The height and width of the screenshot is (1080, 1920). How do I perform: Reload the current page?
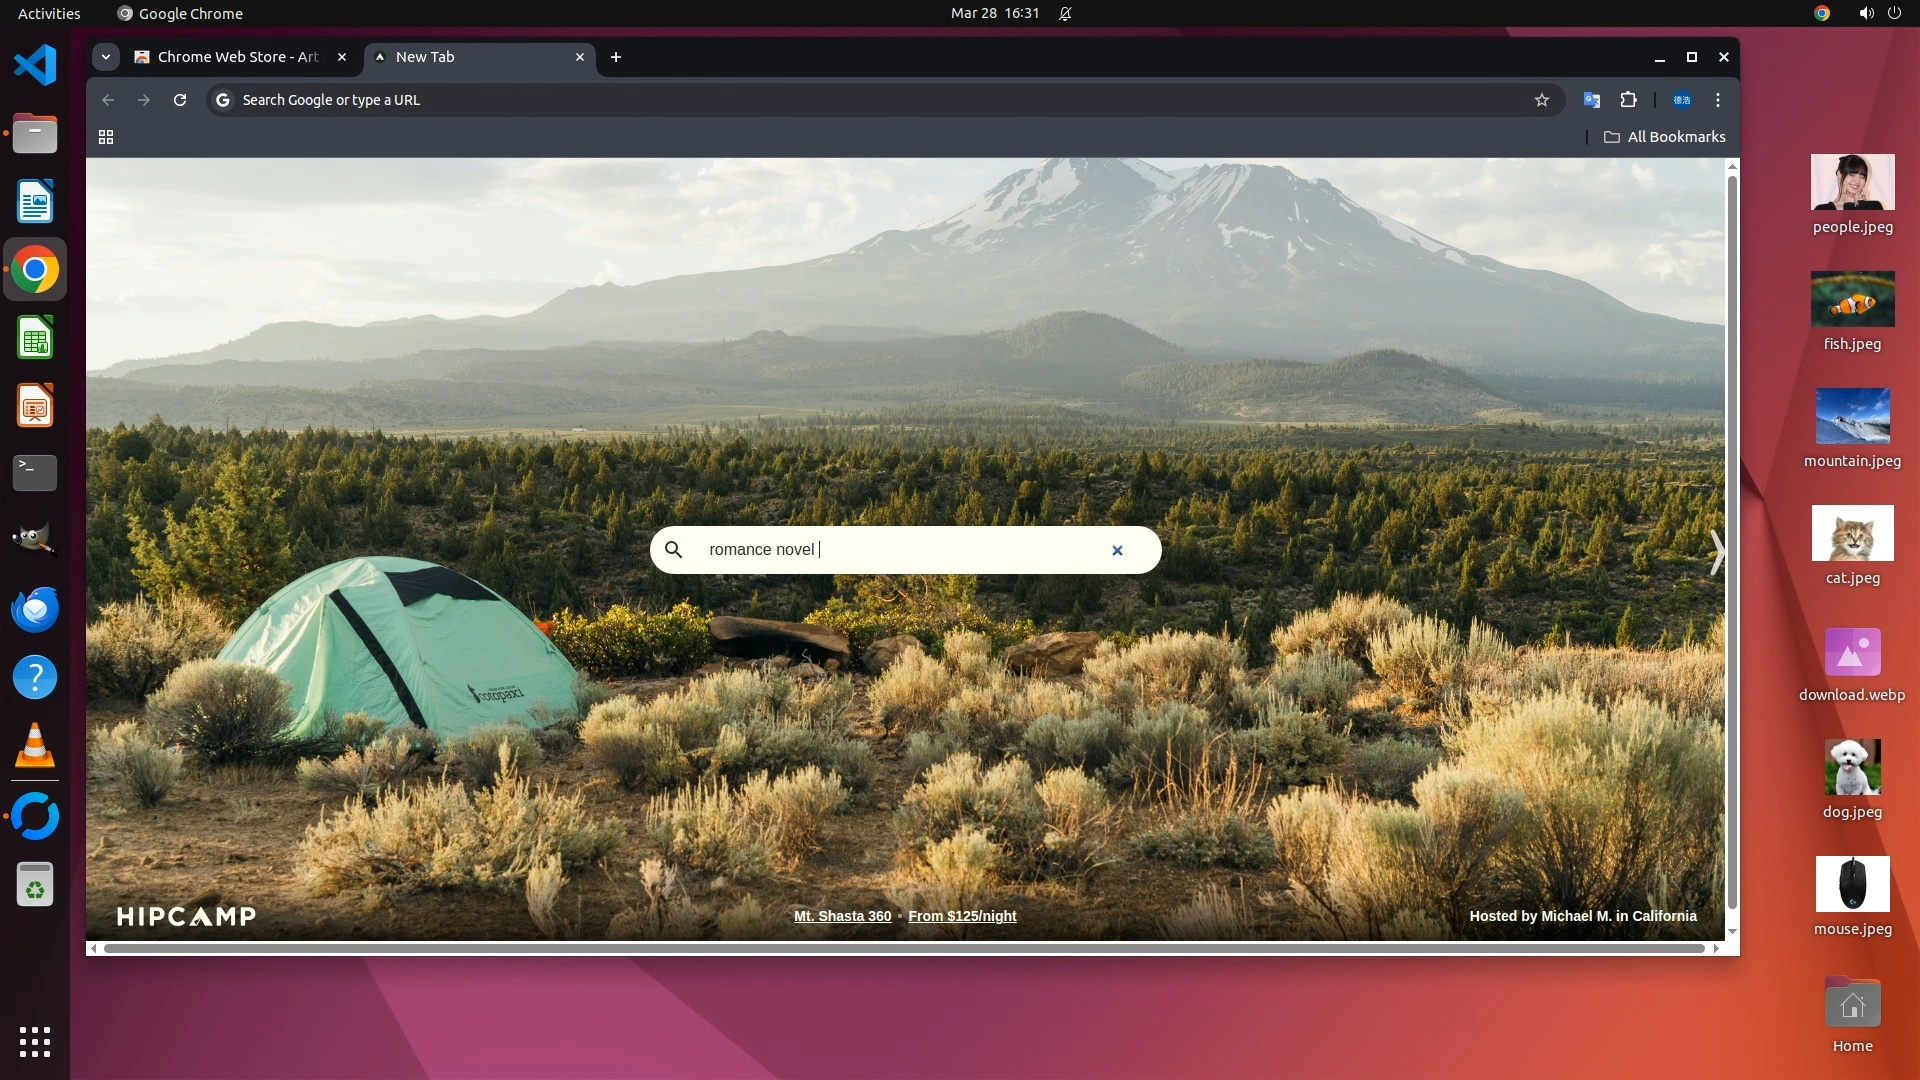pyautogui.click(x=180, y=100)
